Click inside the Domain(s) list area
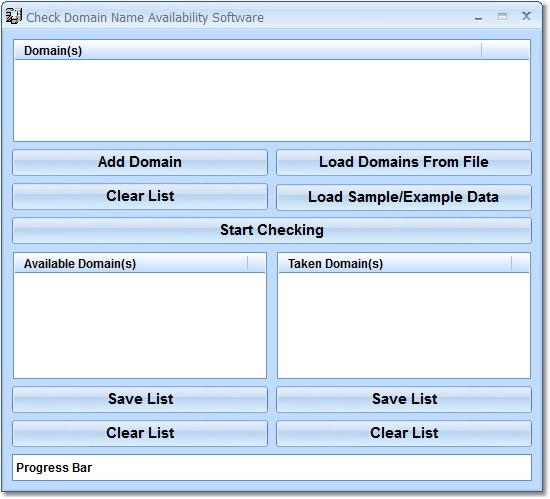This screenshot has width=550, height=499. [272, 100]
